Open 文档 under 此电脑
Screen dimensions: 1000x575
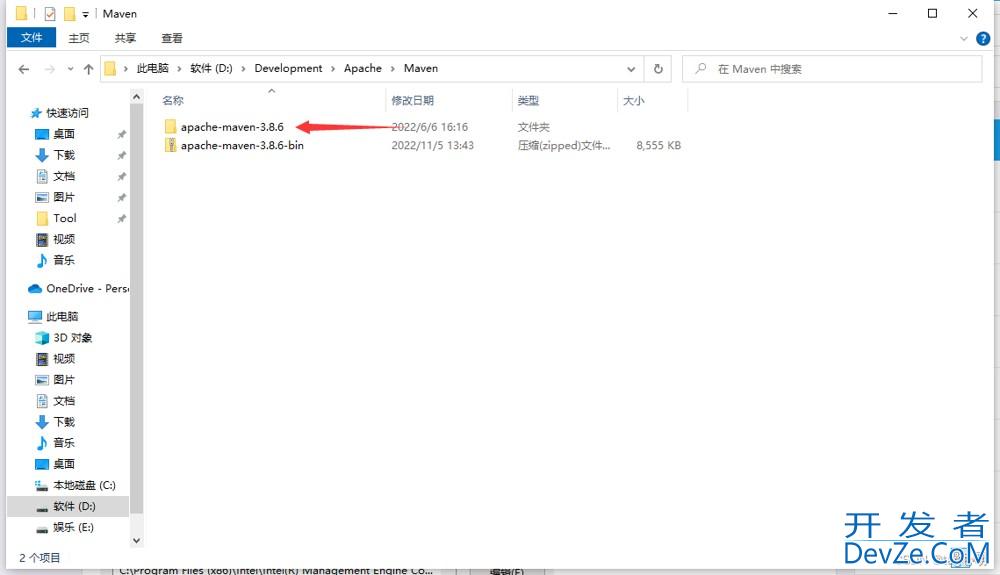tap(64, 401)
